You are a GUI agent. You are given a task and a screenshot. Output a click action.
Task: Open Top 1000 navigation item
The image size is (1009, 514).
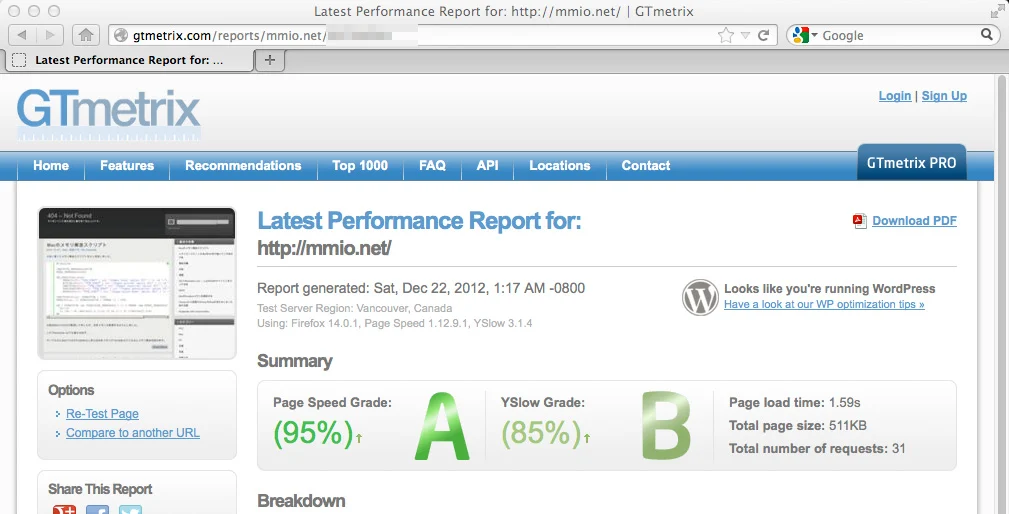(360, 165)
